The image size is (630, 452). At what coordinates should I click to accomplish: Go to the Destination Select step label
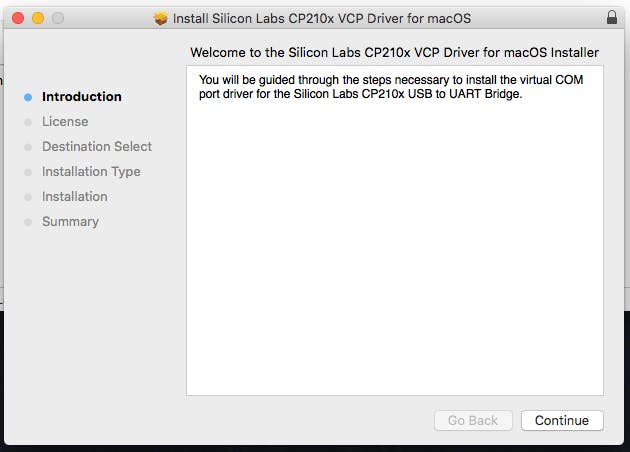tap(97, 147)
